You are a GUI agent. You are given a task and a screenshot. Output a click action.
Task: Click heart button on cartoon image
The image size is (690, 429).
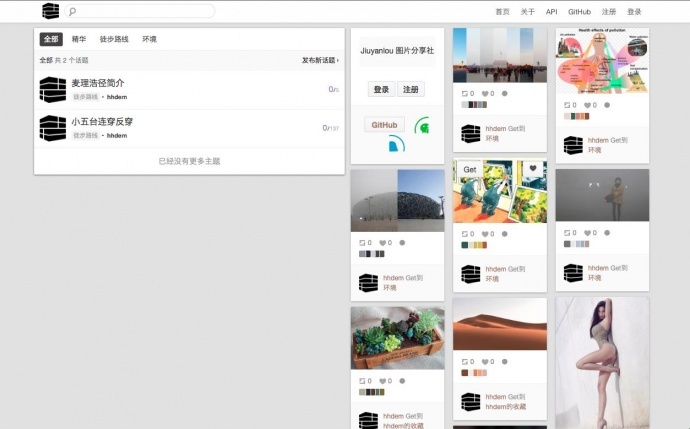(533, 169)
